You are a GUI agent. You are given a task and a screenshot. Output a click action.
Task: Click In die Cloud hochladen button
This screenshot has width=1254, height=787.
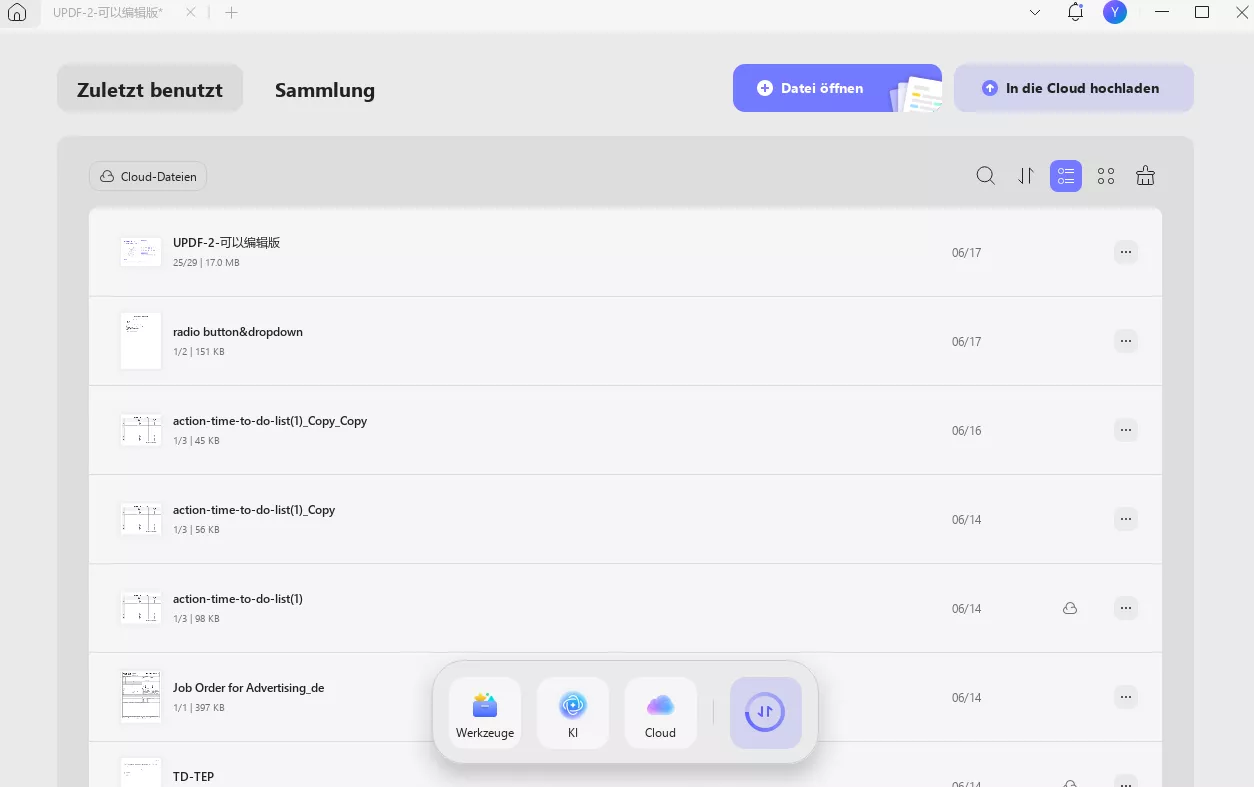(x=1073, y=88)
